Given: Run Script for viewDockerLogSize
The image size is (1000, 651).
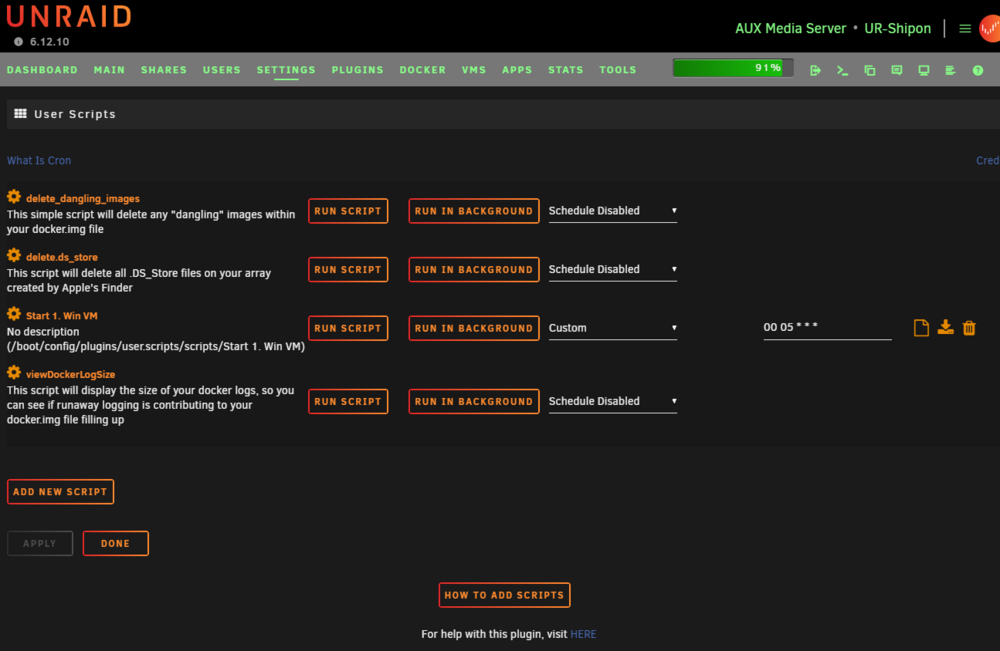Looking at the screenshot, I should point(348,402).
